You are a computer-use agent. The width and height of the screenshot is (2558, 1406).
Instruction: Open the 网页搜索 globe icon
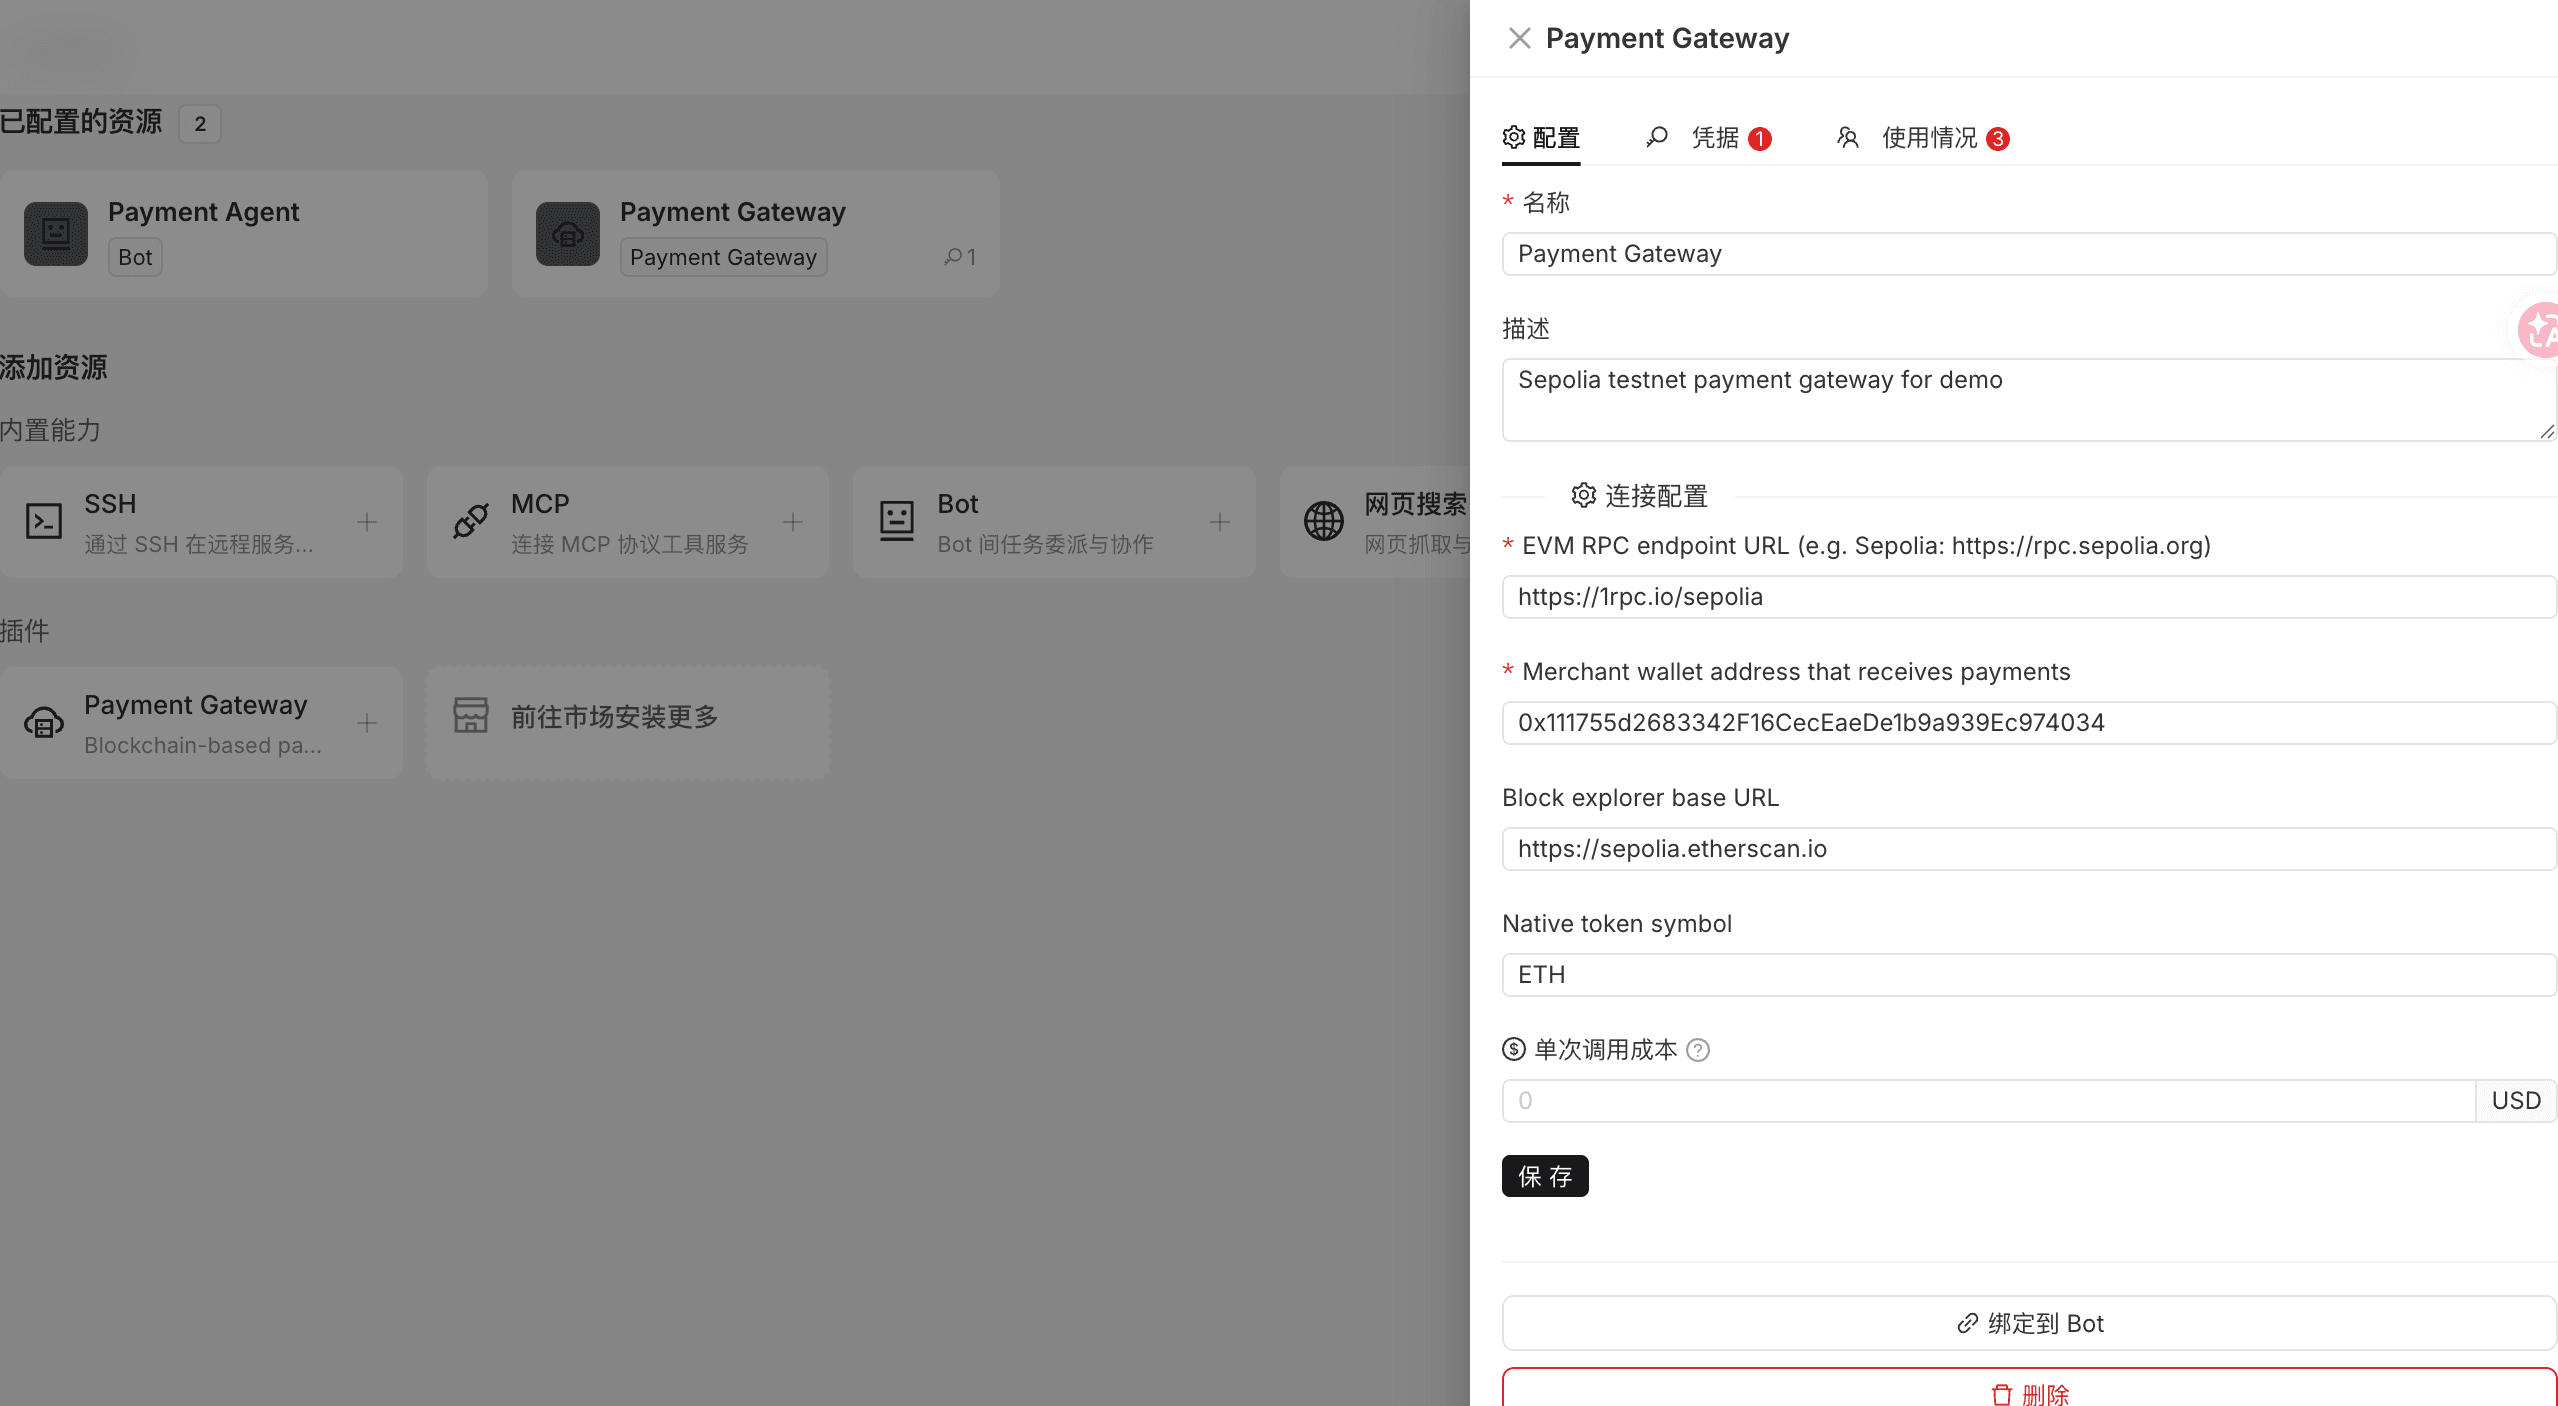pyautogui.click(x=1322, y=521)
